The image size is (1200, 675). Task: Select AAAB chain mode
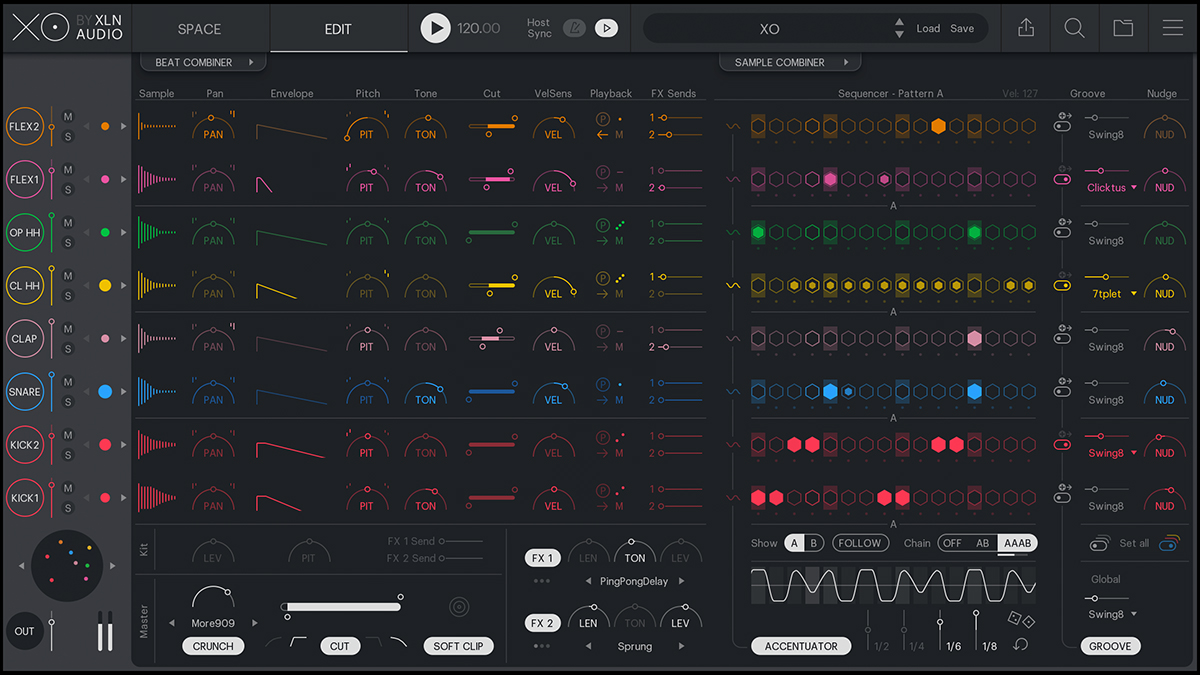point(1017,543)
